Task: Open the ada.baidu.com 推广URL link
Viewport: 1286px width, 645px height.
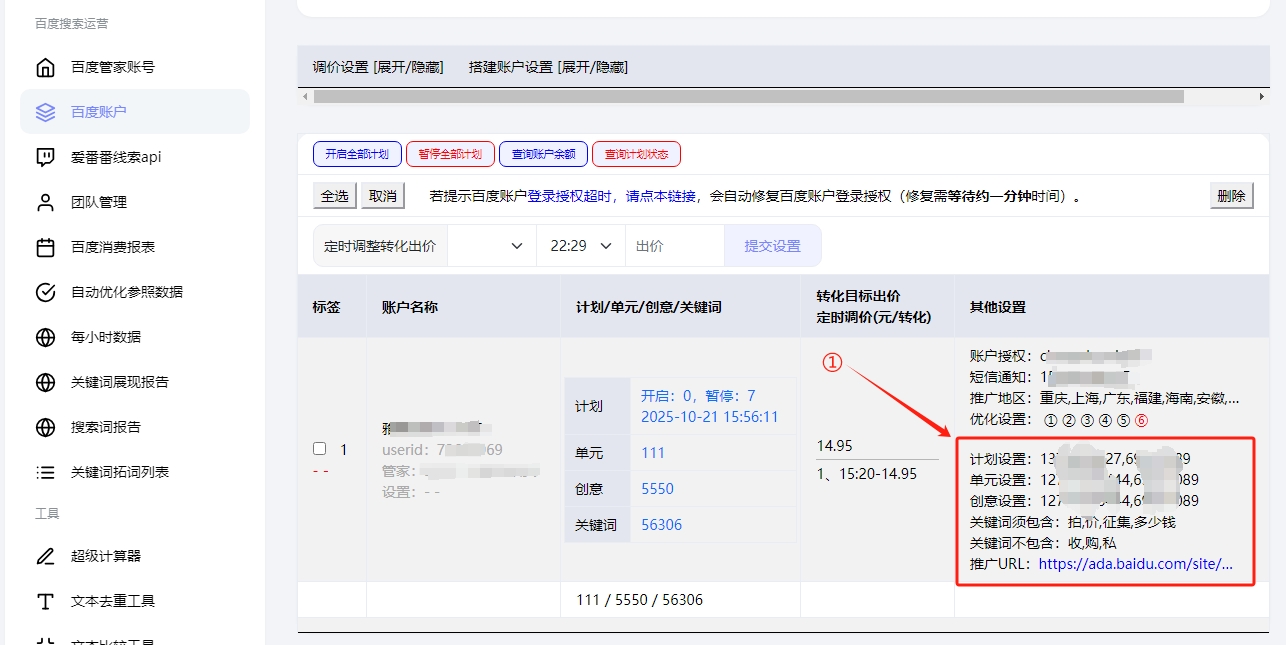Action: [1135, 564]
